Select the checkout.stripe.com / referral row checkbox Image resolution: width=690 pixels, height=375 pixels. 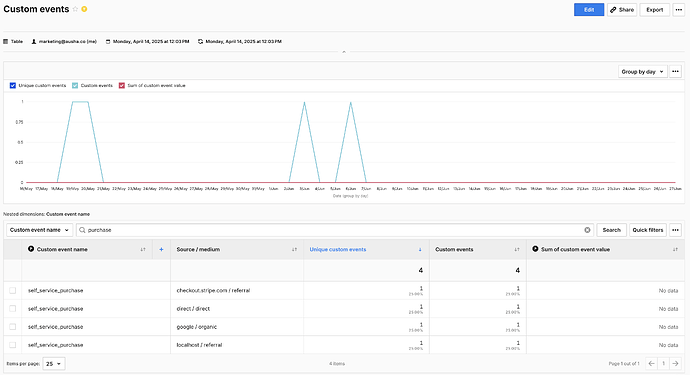click(12, 290)
